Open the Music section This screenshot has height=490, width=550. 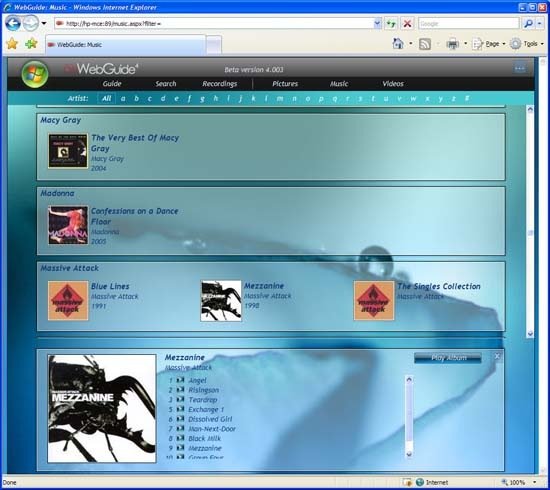pos(339,83)
